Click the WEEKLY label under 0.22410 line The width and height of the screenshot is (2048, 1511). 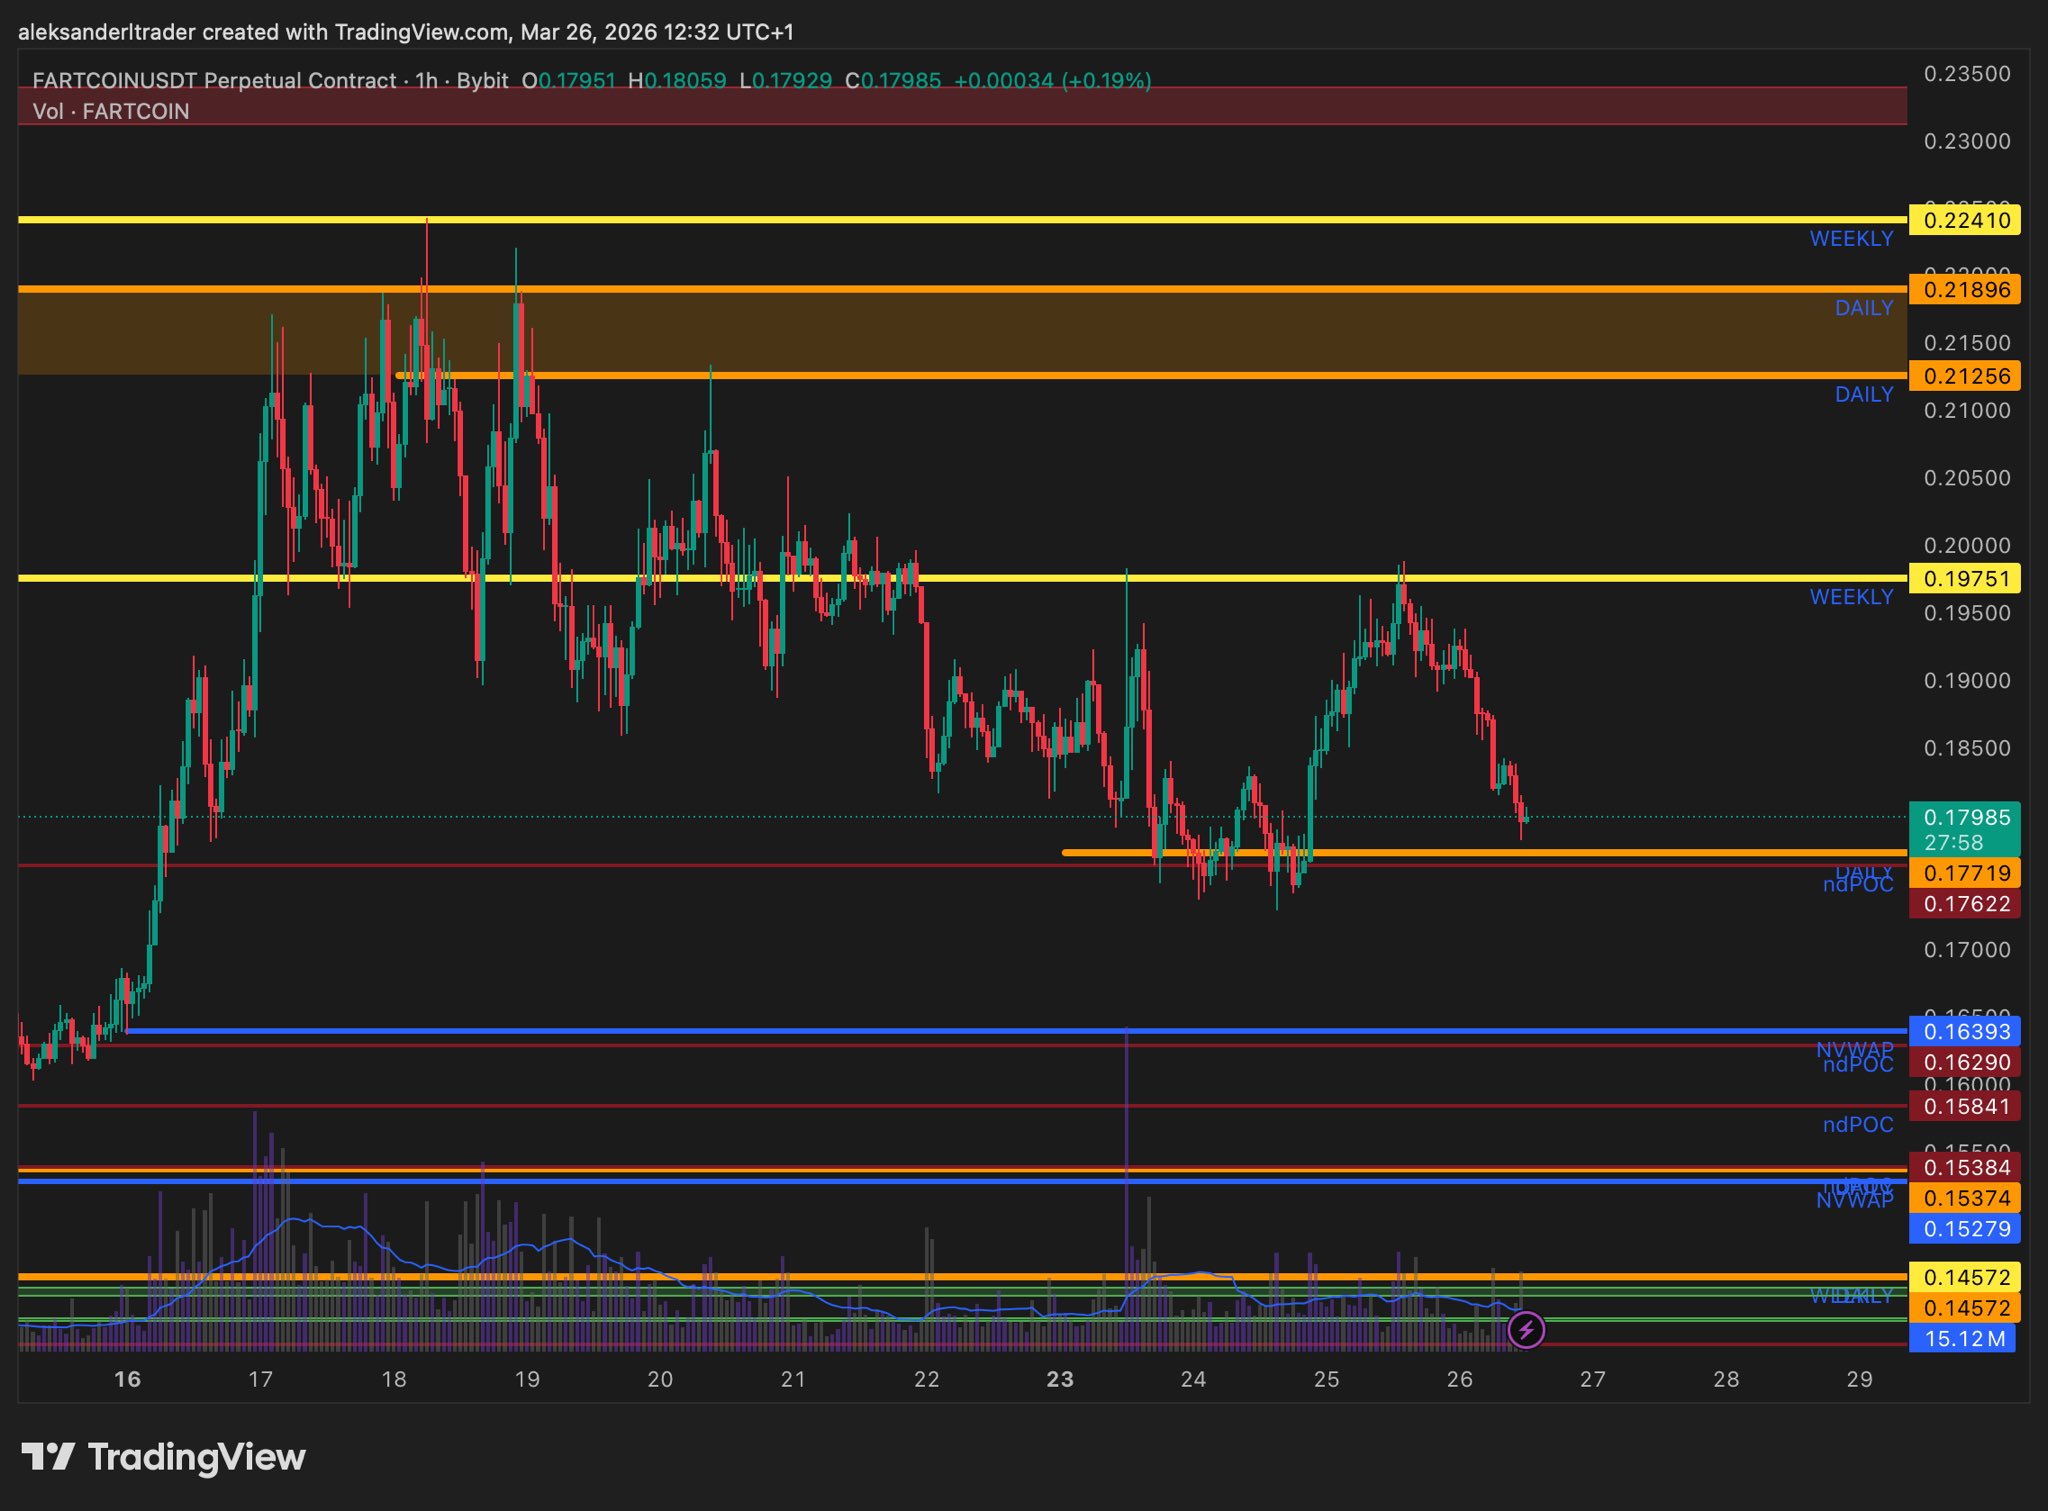[x=1851, y=239]
